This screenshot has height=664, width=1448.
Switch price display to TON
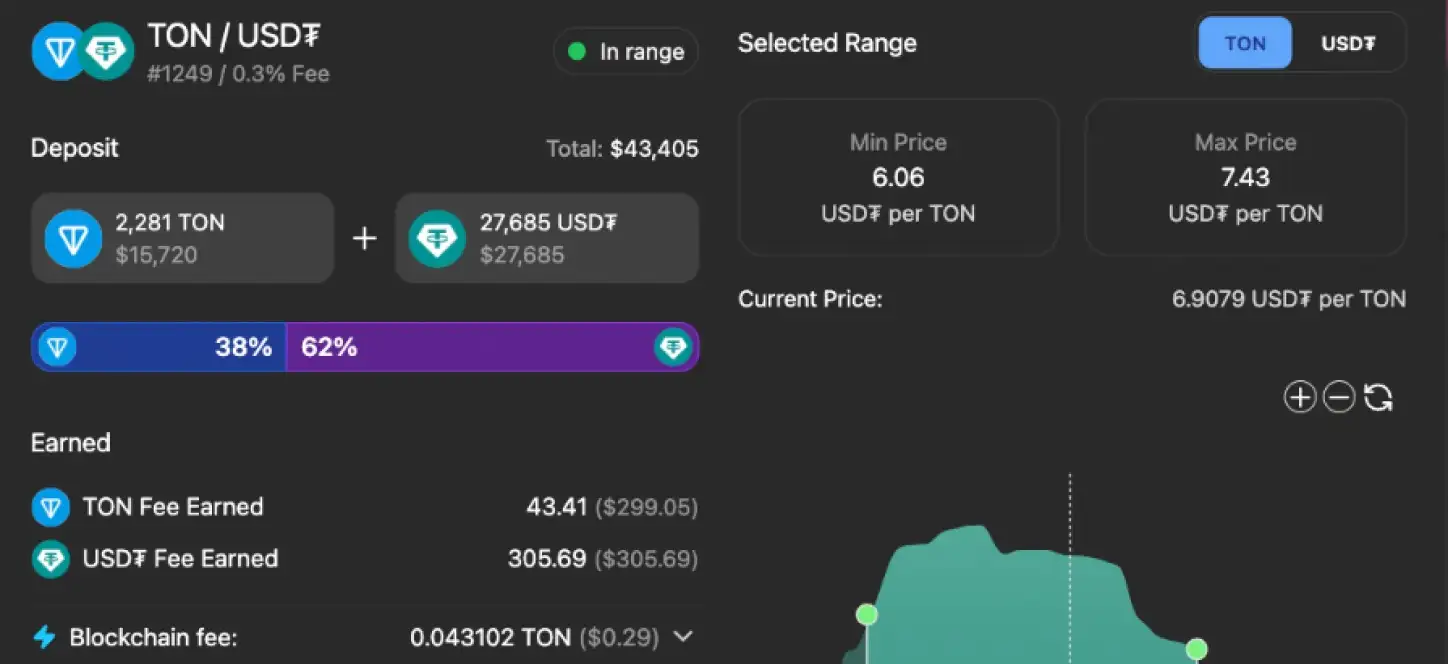pyautogui.click(x=1245, y=44)
